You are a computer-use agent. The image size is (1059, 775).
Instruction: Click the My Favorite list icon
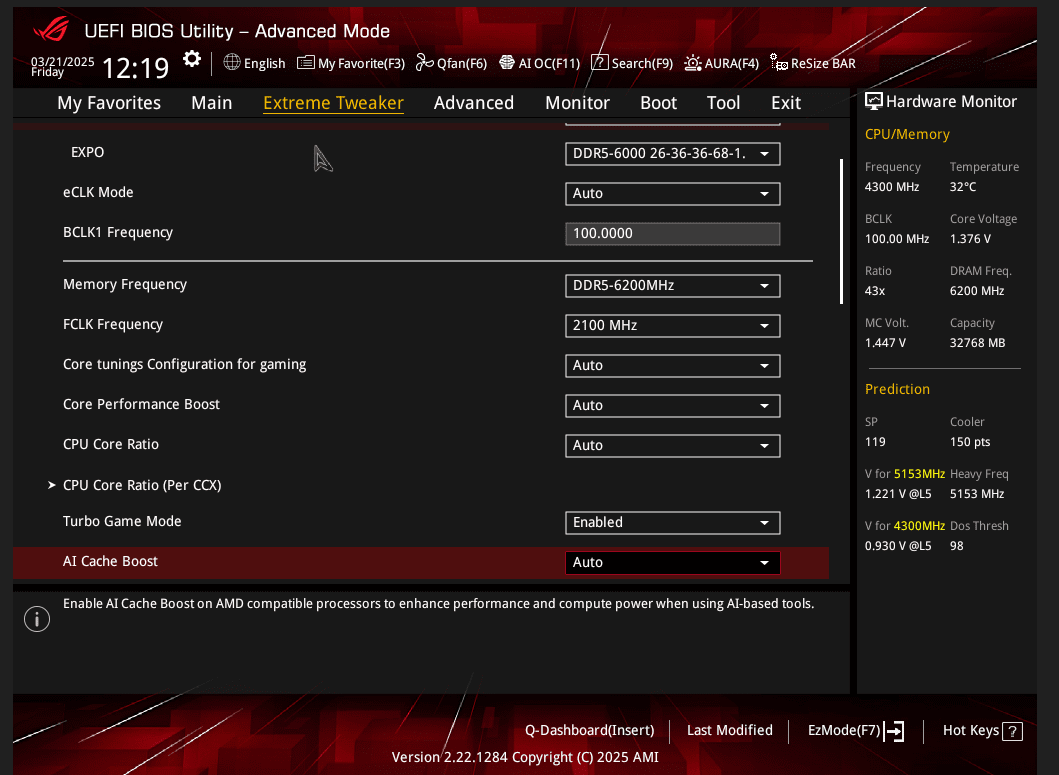tap(306, 63)
